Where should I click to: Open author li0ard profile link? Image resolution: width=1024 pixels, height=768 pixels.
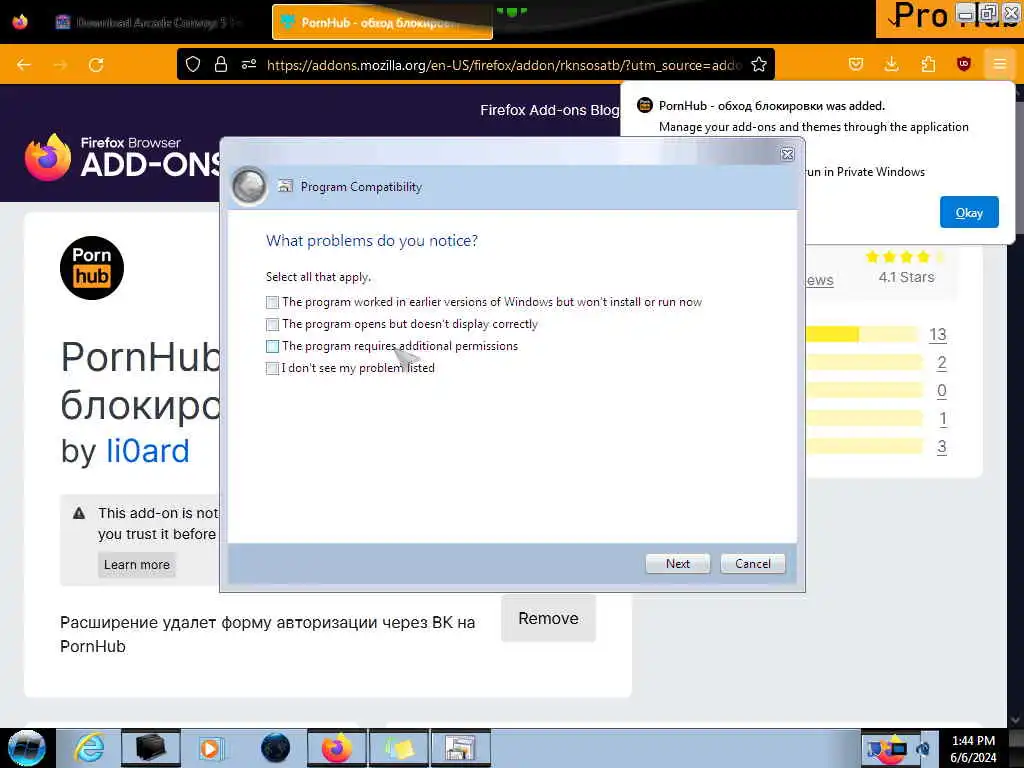click(x=148, y=451)
